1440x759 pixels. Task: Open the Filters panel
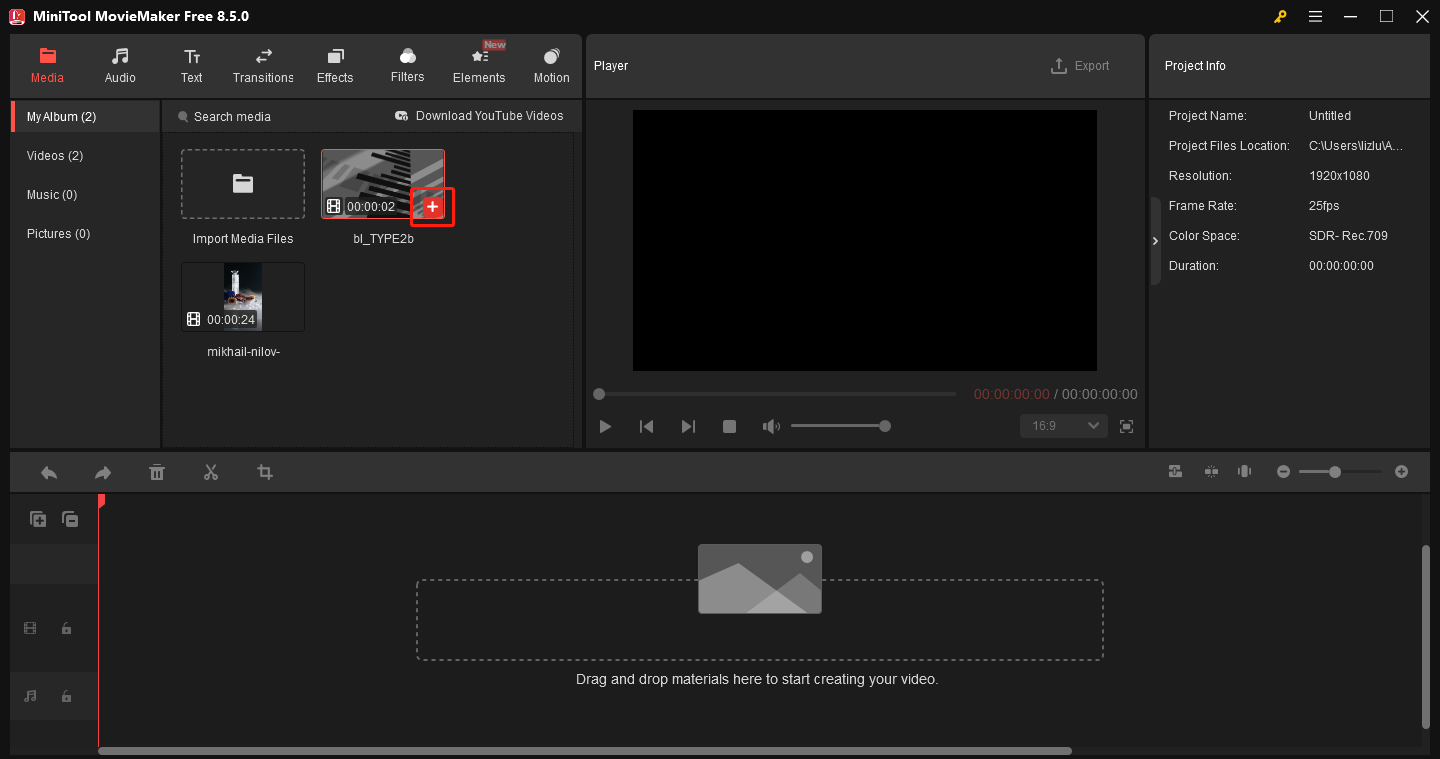coord(407,65)
